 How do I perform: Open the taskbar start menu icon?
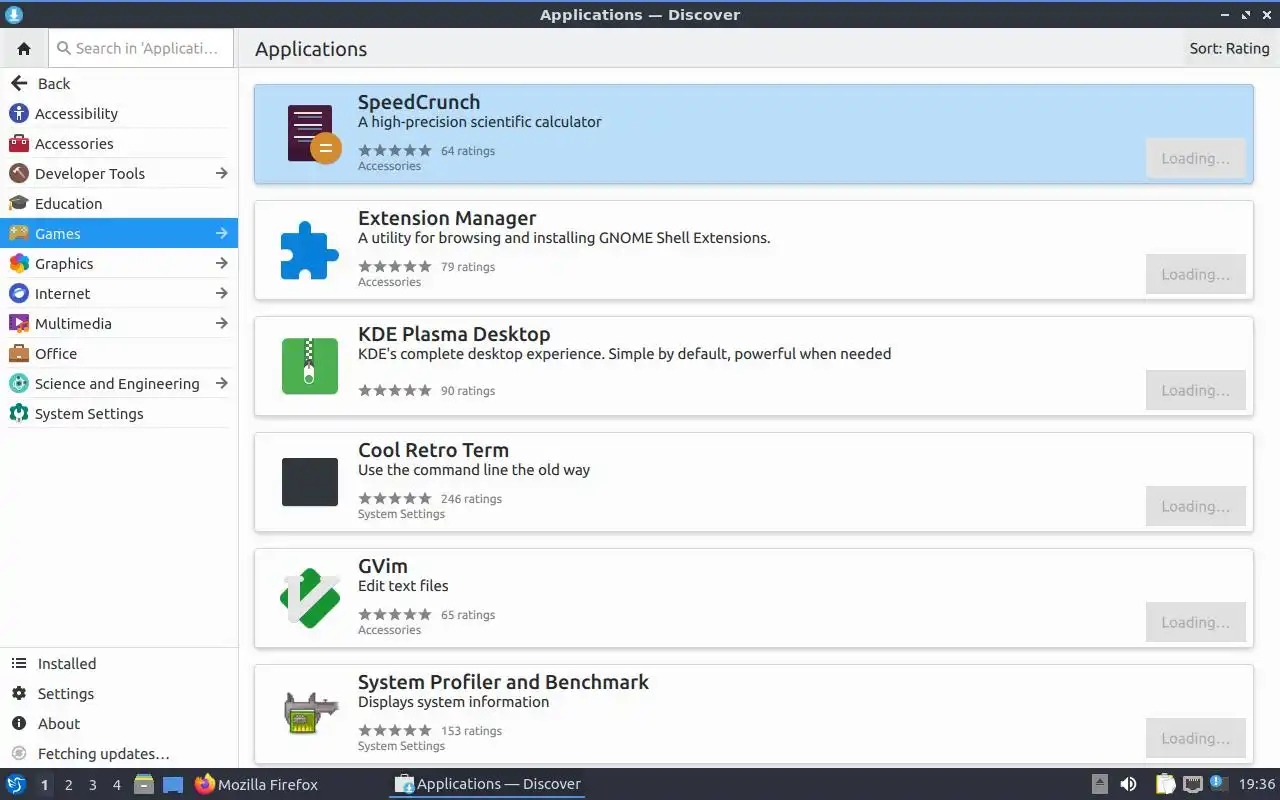coord(16,785)
